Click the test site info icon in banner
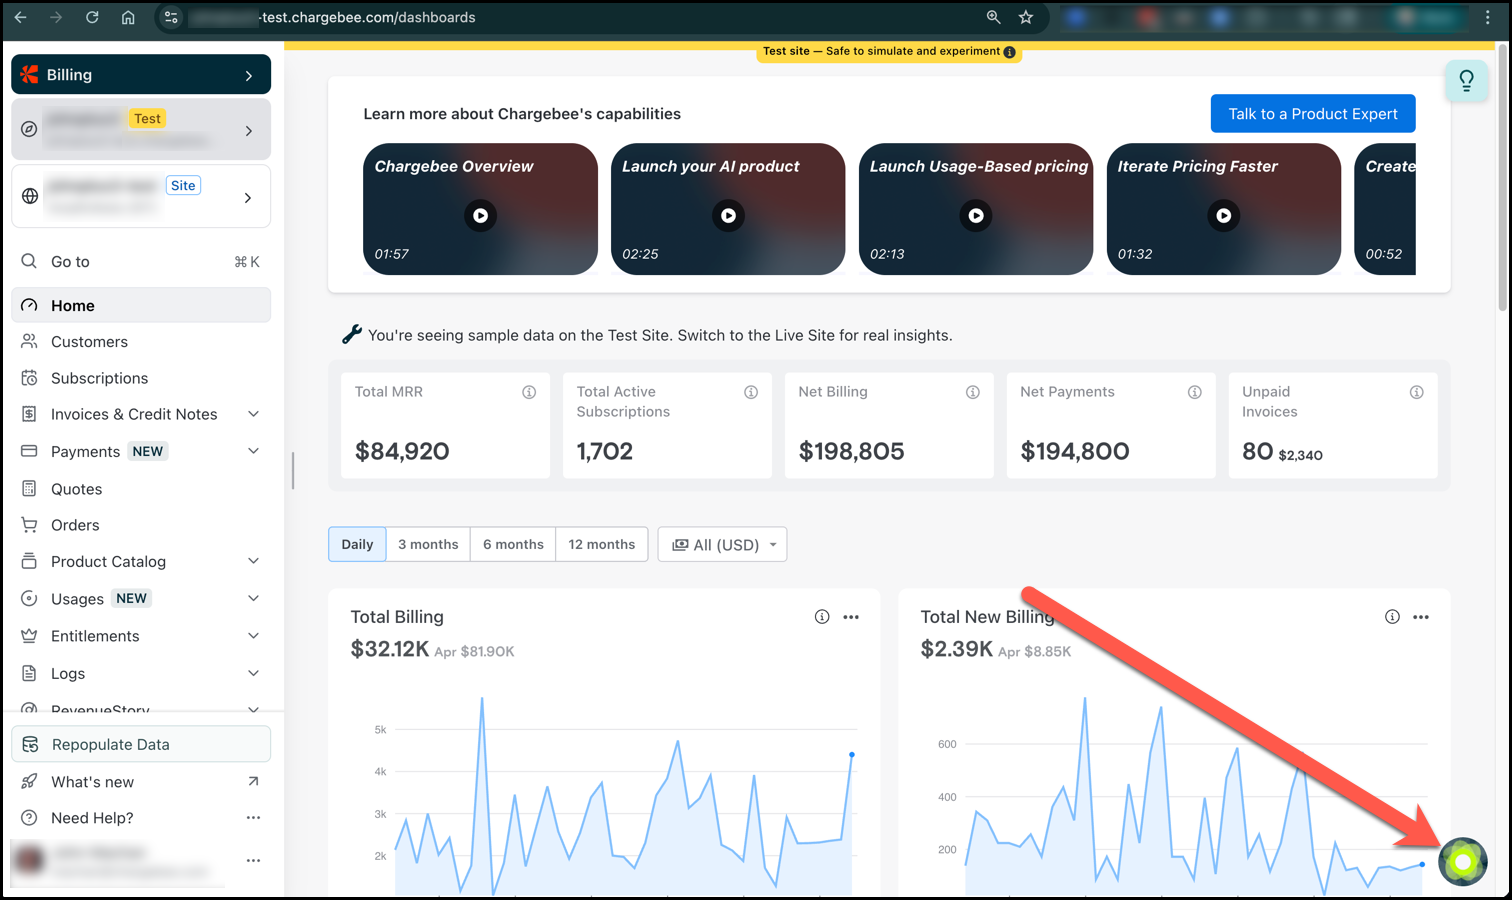1512x900 pixels. pyautogui.click(x=1009, y=52)
